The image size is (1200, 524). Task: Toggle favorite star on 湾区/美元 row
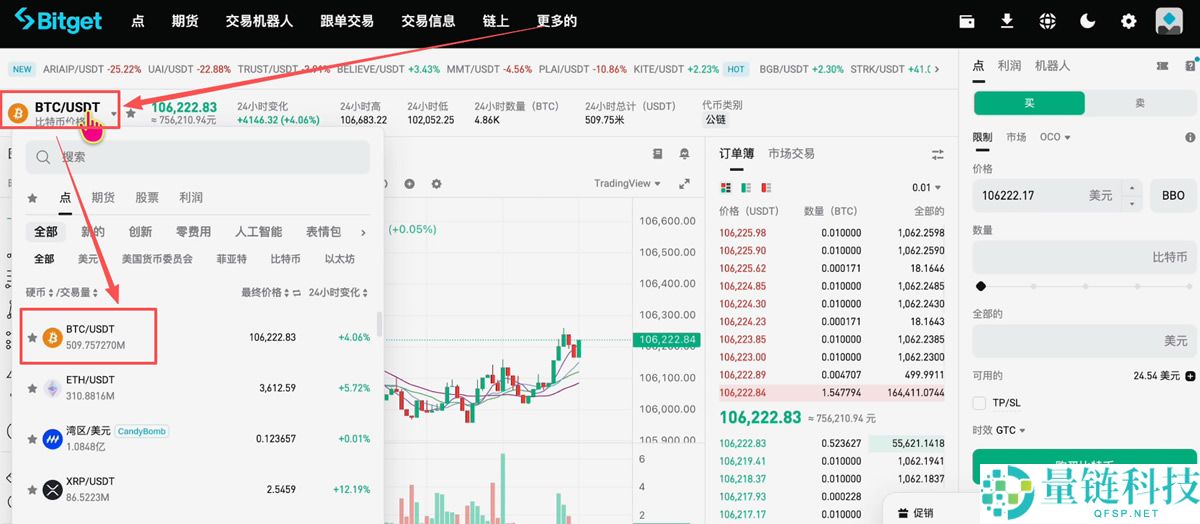(x=32, y=438)
